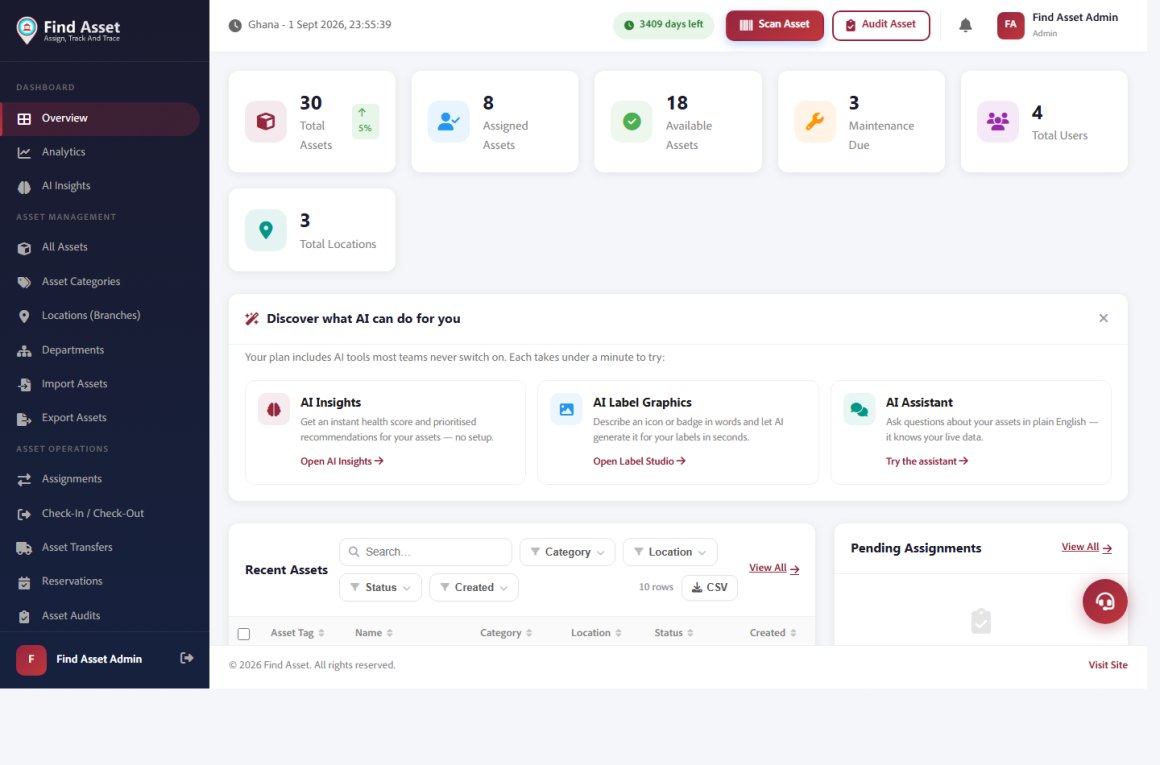Image resolution: width=1160 pixels, height=765 pixels.
Task: Click the FA user avatar in header
Action: 1011,25
